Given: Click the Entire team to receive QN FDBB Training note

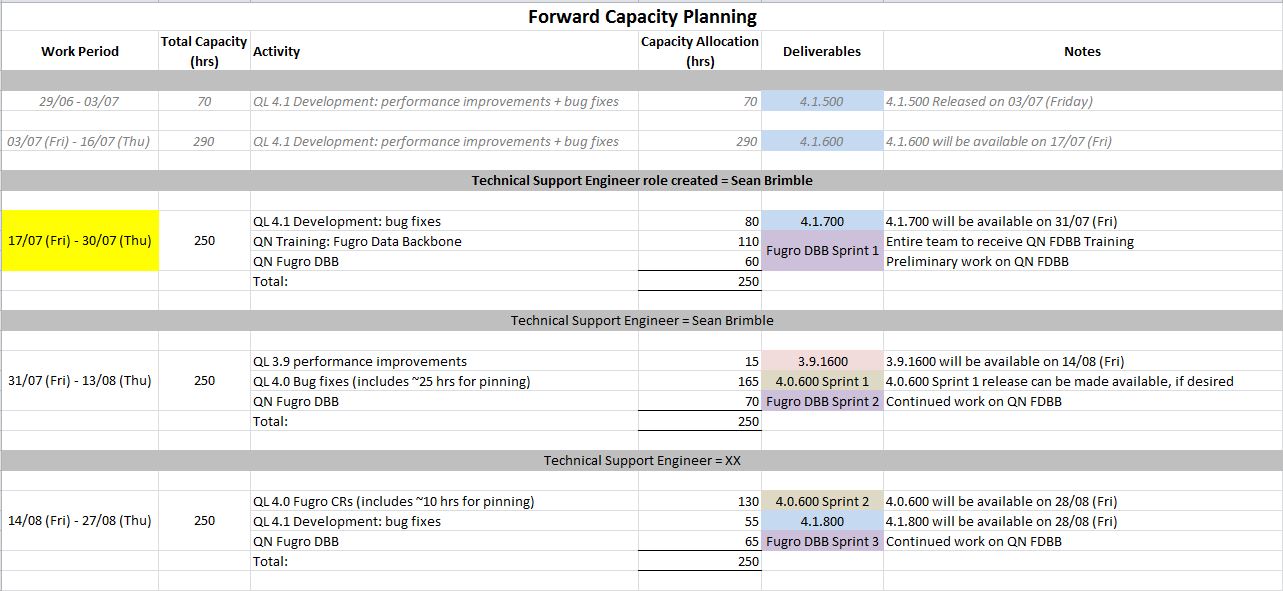Looking at the screenshot, I should click(x=1010, y=241).
